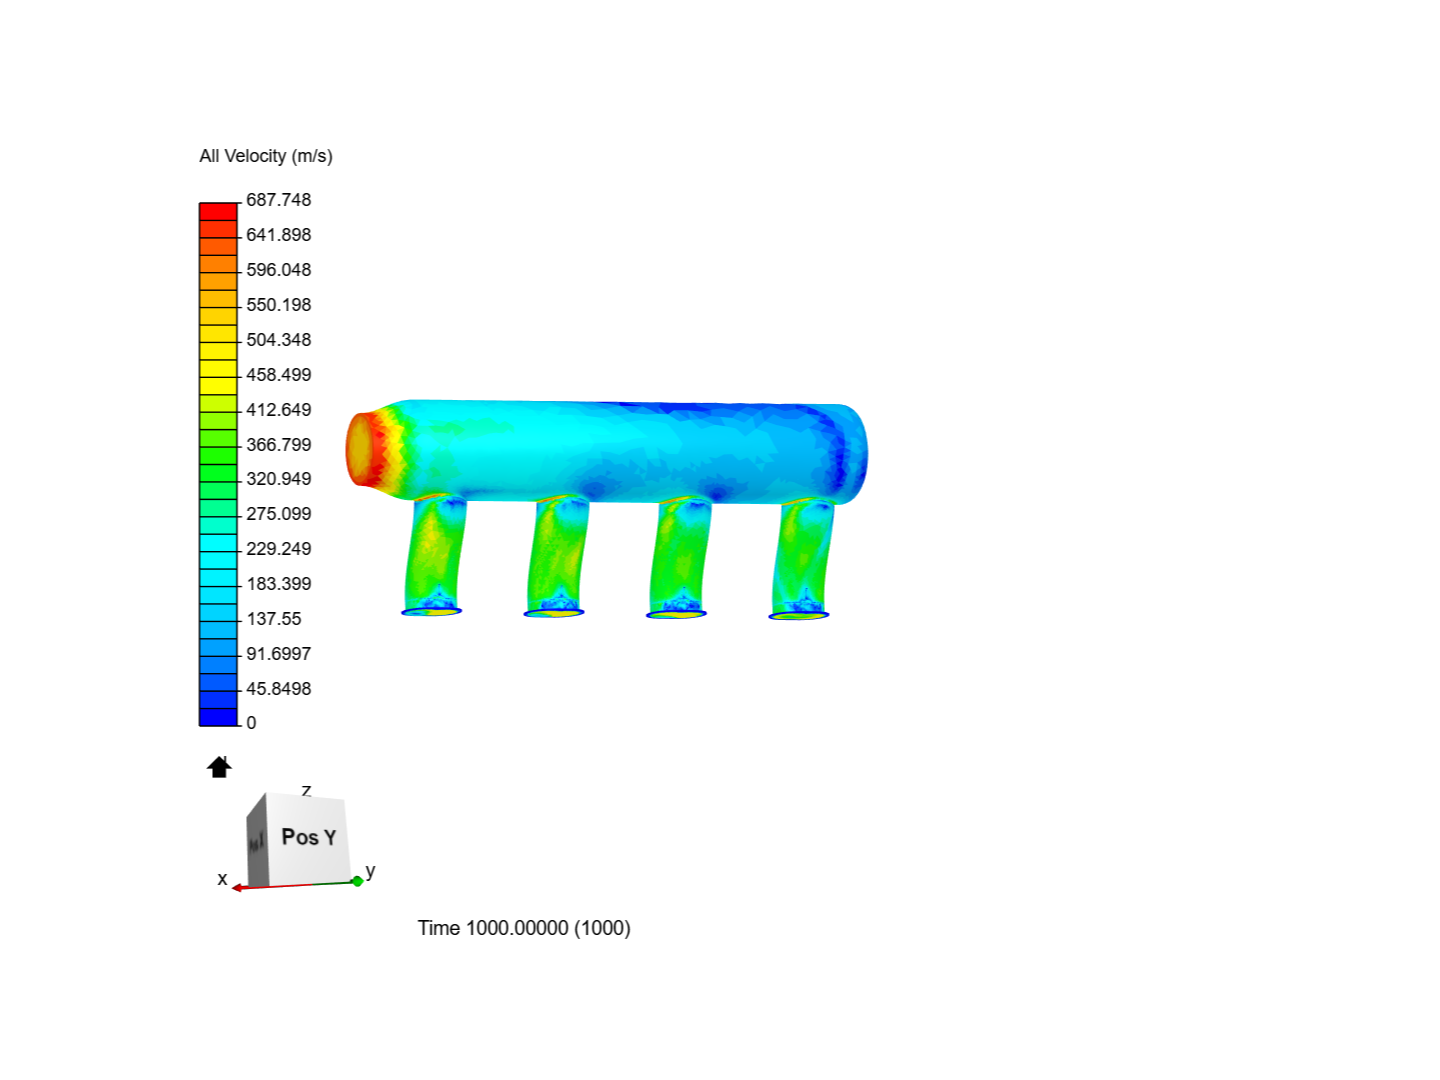This screenshot has width=1440, height=1080.
Task: Click the home view arrow icon
Action: tap(219, 767)
